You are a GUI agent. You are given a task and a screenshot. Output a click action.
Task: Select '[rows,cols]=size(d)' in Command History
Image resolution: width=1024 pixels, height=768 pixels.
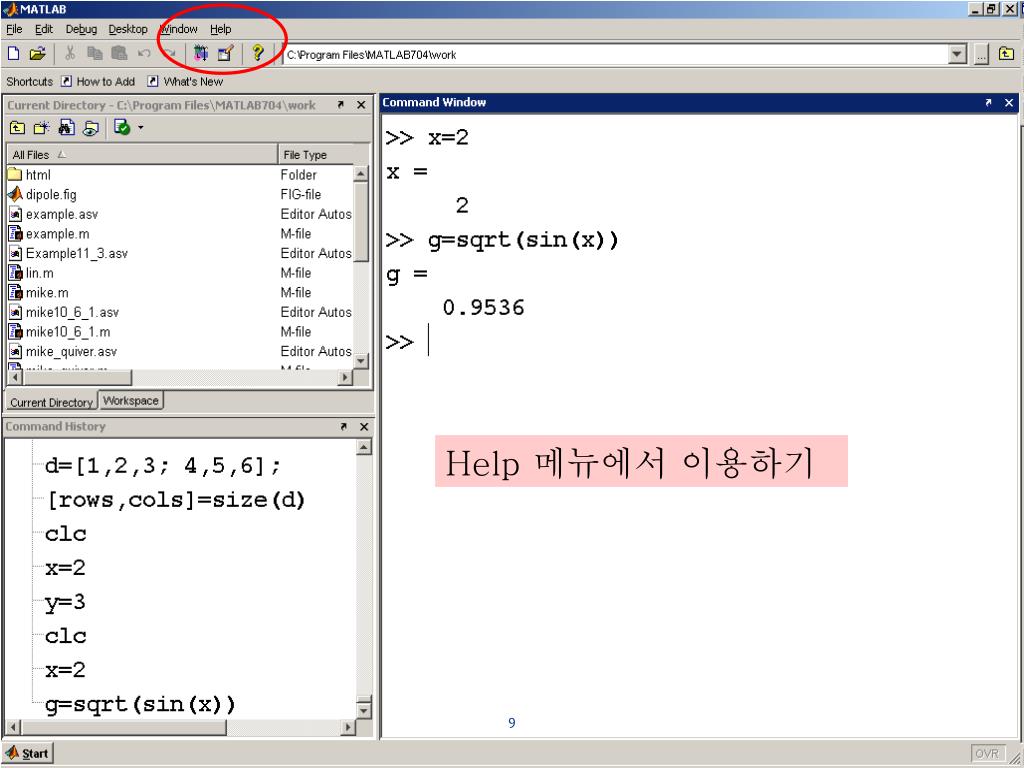176,500
